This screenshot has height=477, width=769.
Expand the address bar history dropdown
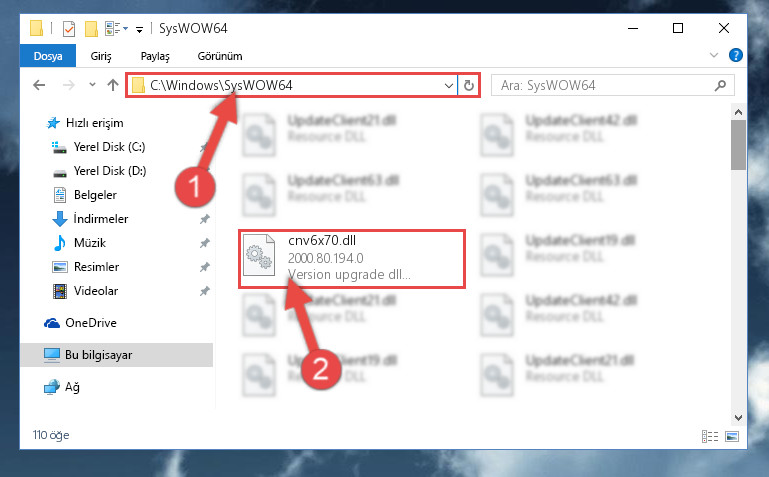[x=448, y=85]
